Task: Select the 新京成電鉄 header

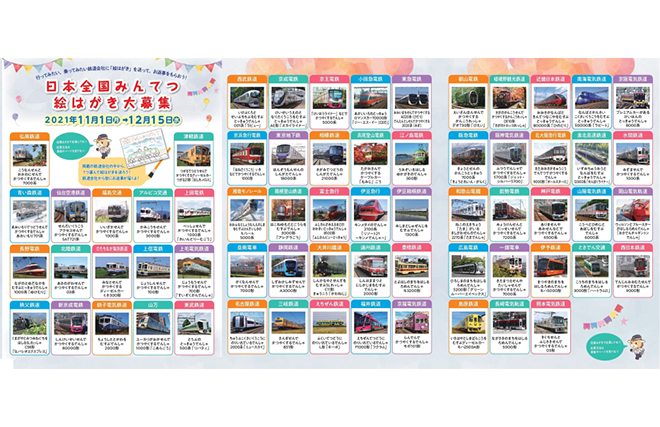Action: coord(71,304)
